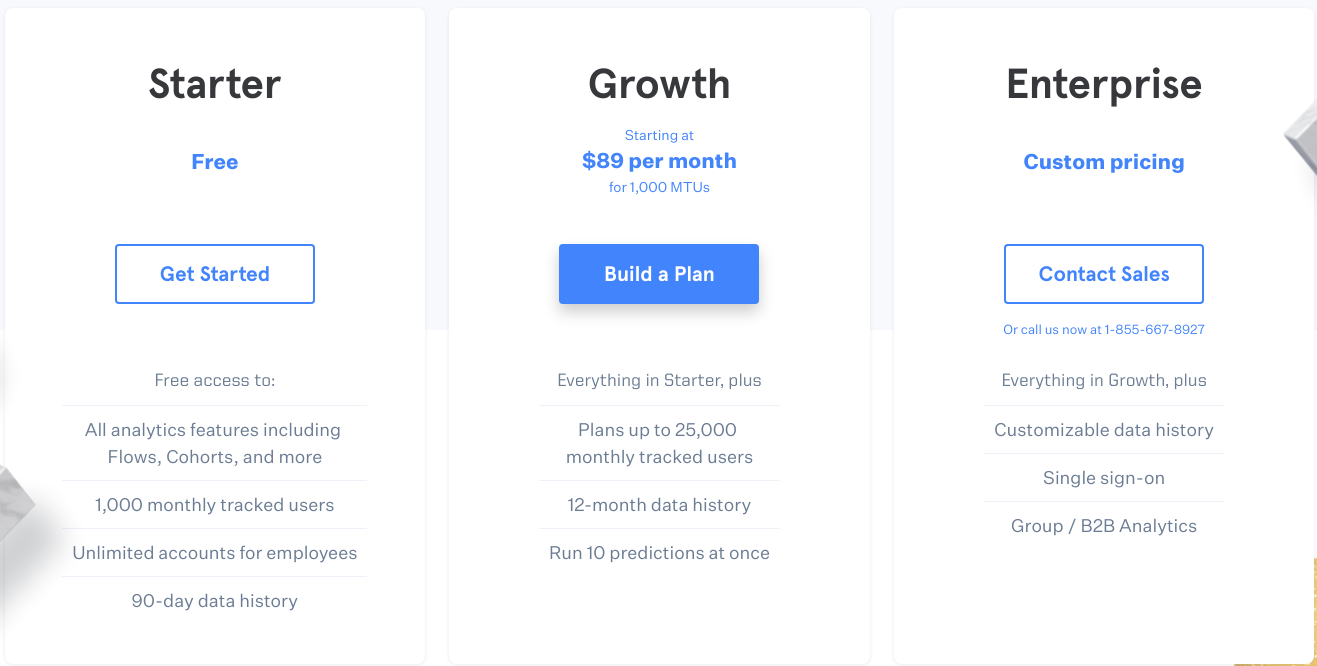Click 'Run 10 predictions at once' feature
The image size is (1317, 666).
pyautogui.click(x=659, y=553)
